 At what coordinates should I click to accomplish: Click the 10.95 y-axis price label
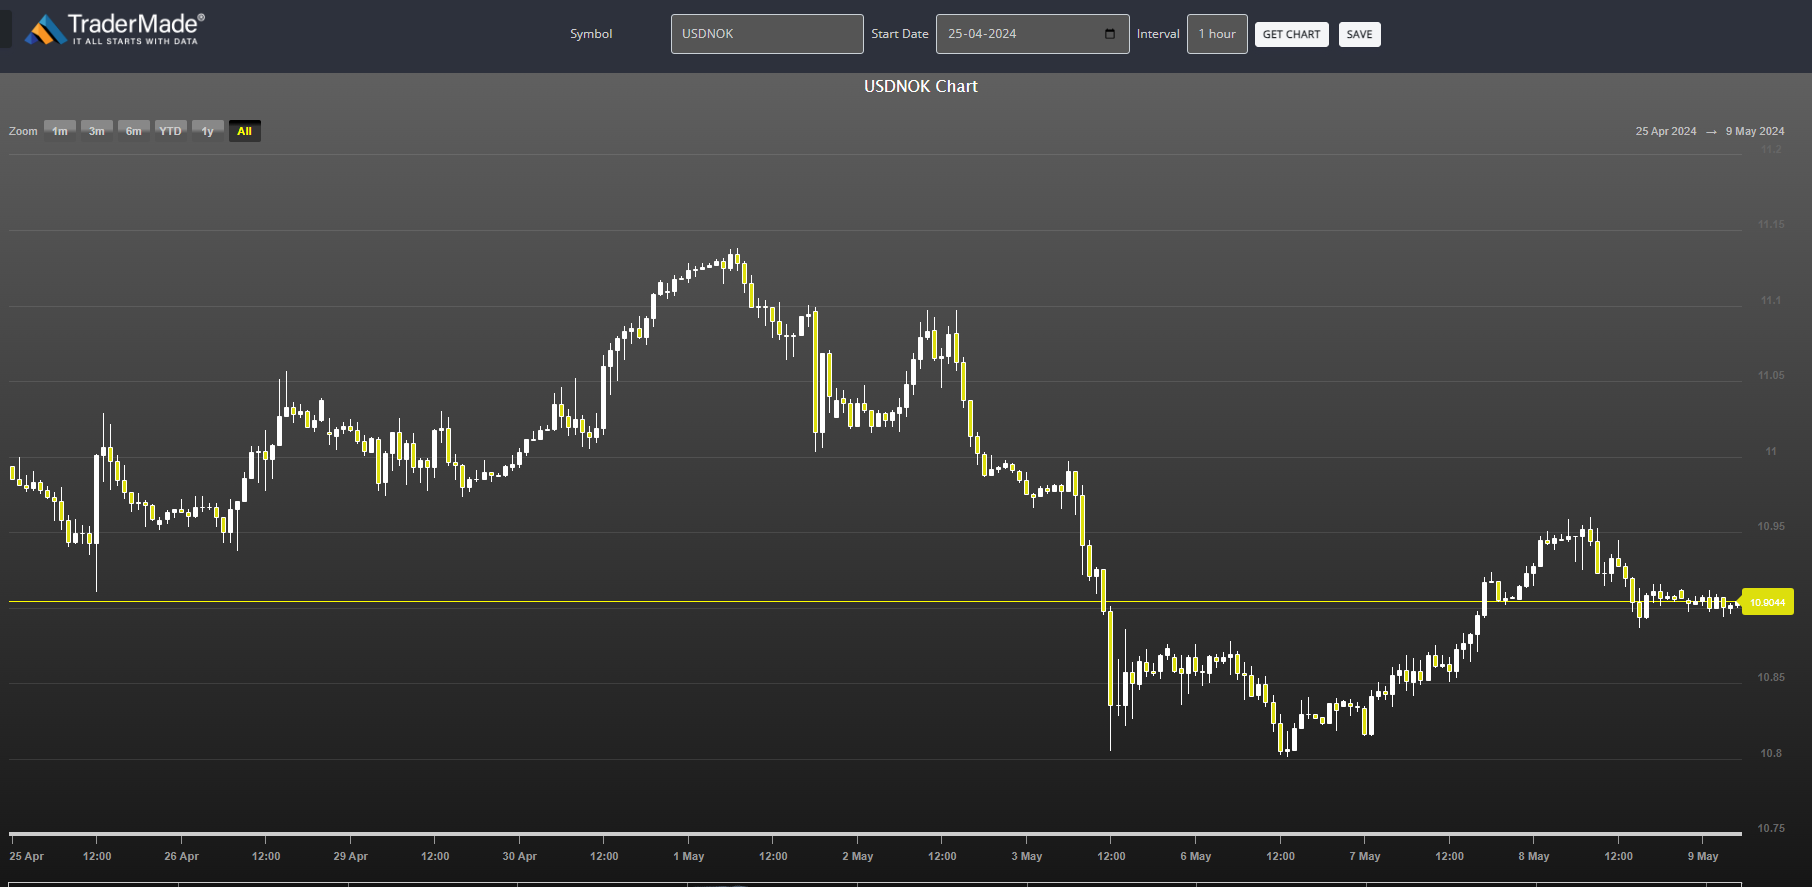1771,526
